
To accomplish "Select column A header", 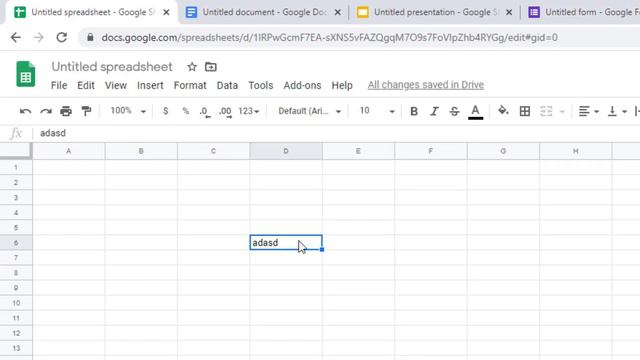I will (x=69, y=151).
